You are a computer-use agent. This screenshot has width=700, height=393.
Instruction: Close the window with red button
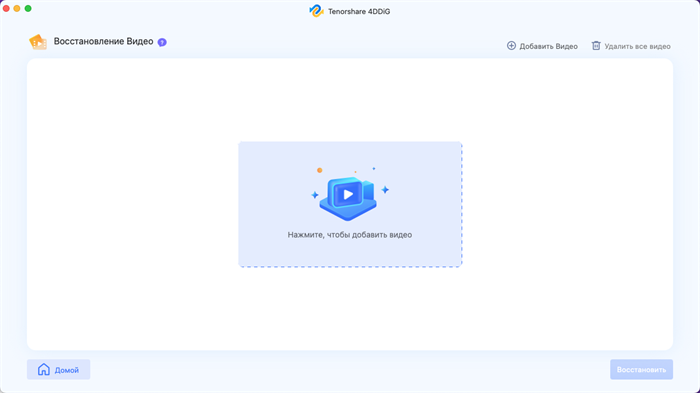click(6, 8)
